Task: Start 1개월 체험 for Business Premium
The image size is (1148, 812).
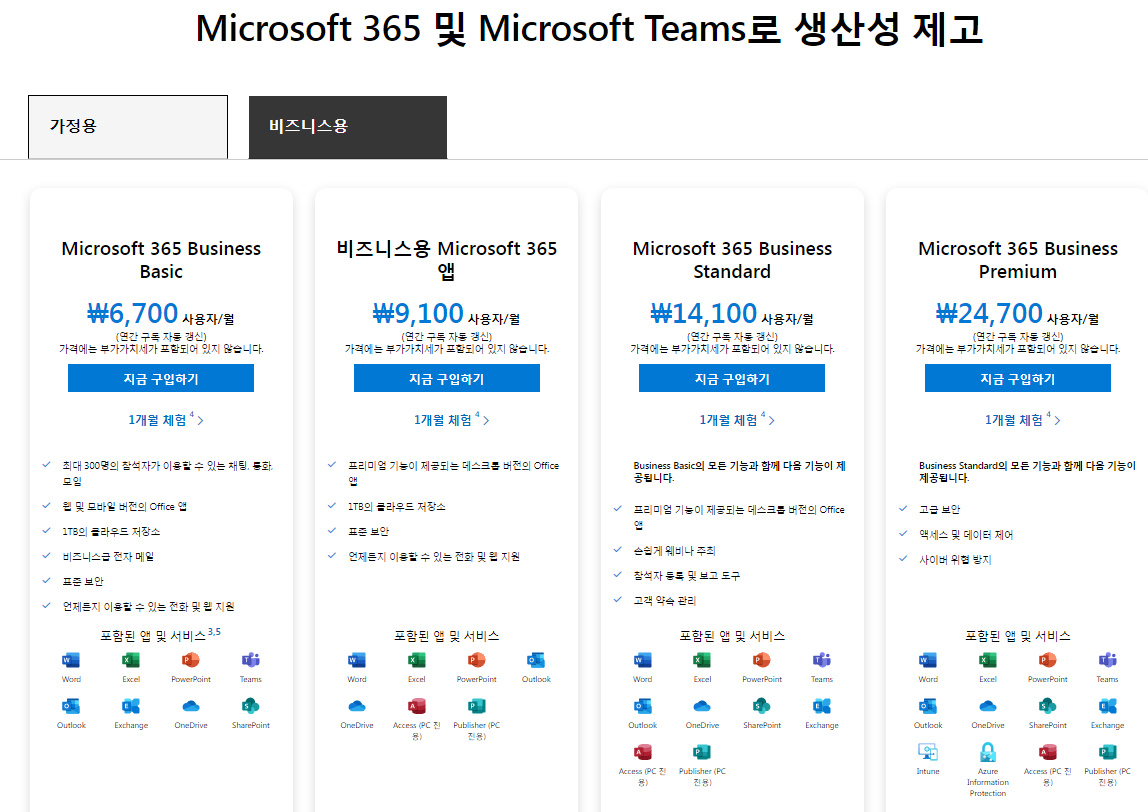Action: click(1022, 420)
